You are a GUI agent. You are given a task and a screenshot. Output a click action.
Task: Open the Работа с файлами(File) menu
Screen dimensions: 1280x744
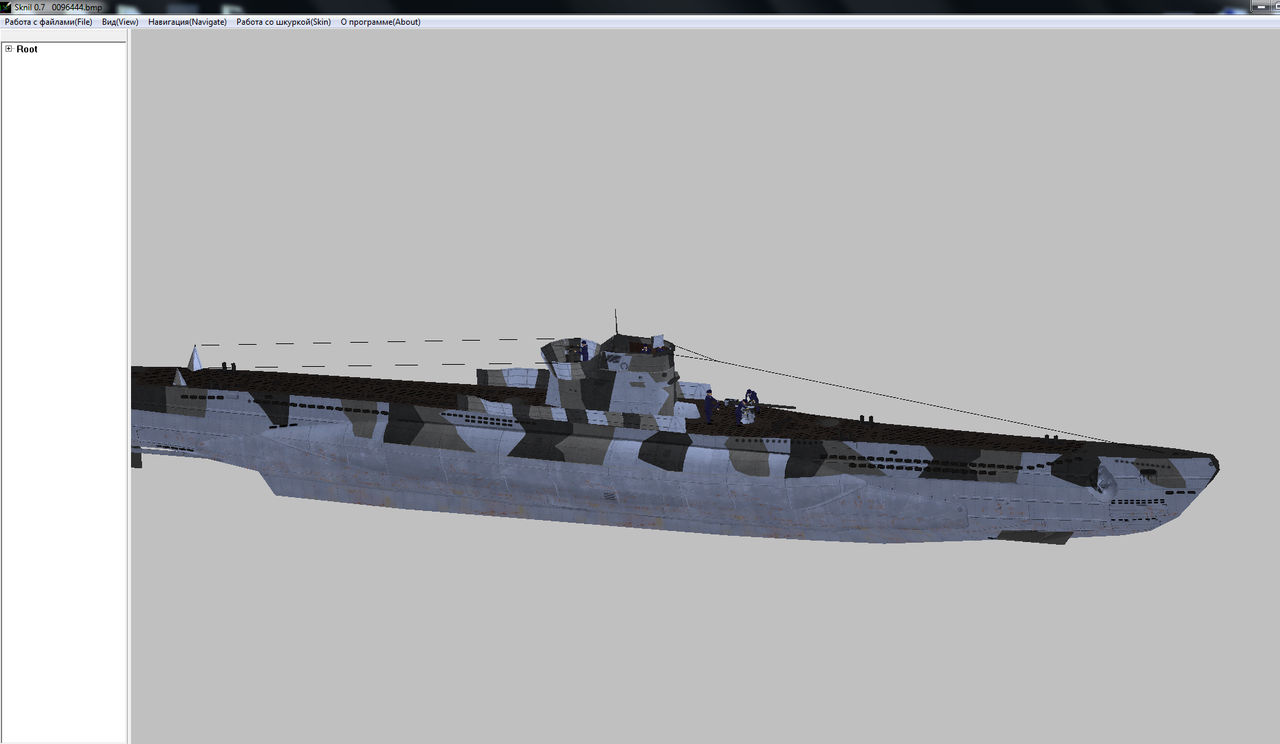[x=48, y=22]
